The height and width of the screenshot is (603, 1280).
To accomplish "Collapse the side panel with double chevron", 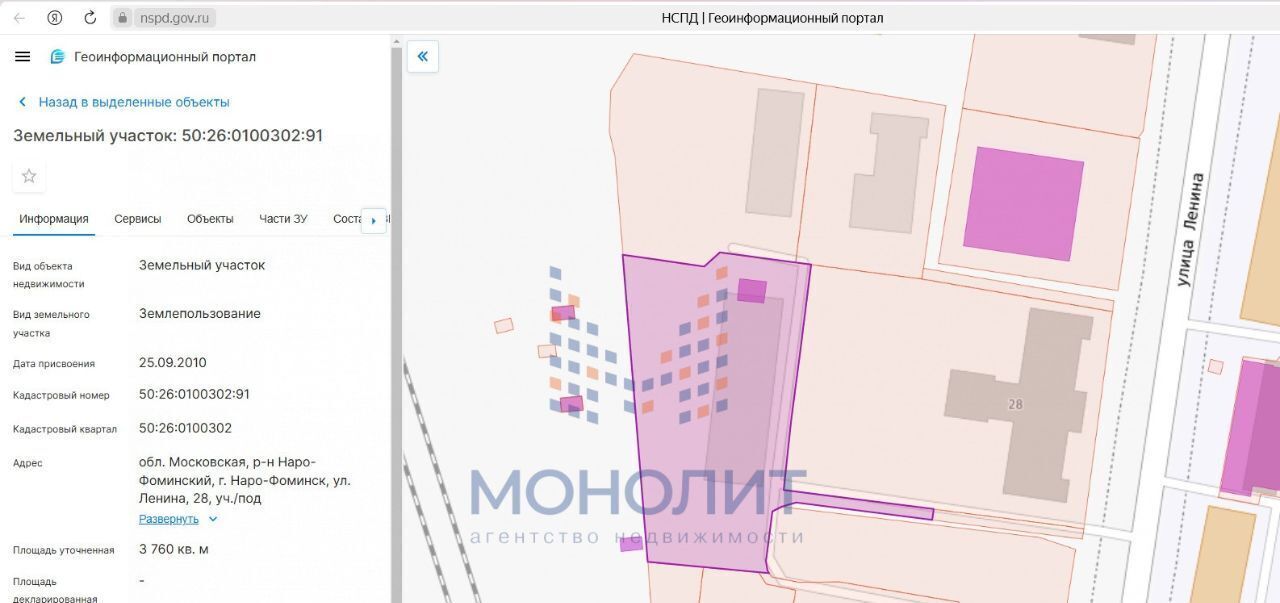I will [x=422, y=56].
